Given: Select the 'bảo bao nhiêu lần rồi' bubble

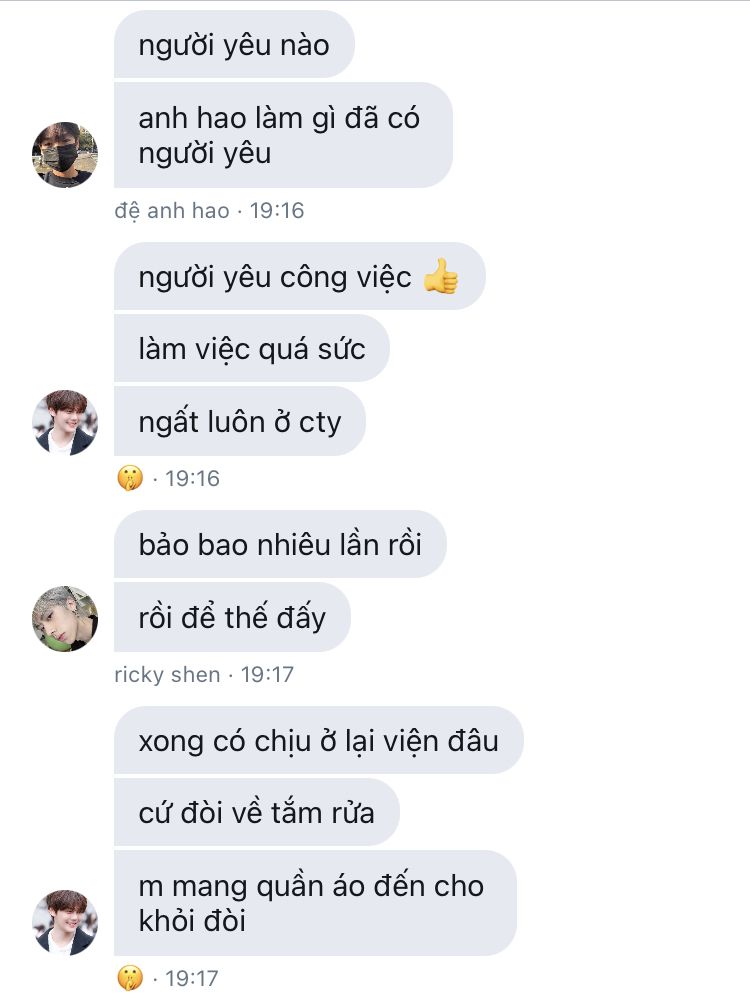Looking at the screenshot, I should click(280, 544).
